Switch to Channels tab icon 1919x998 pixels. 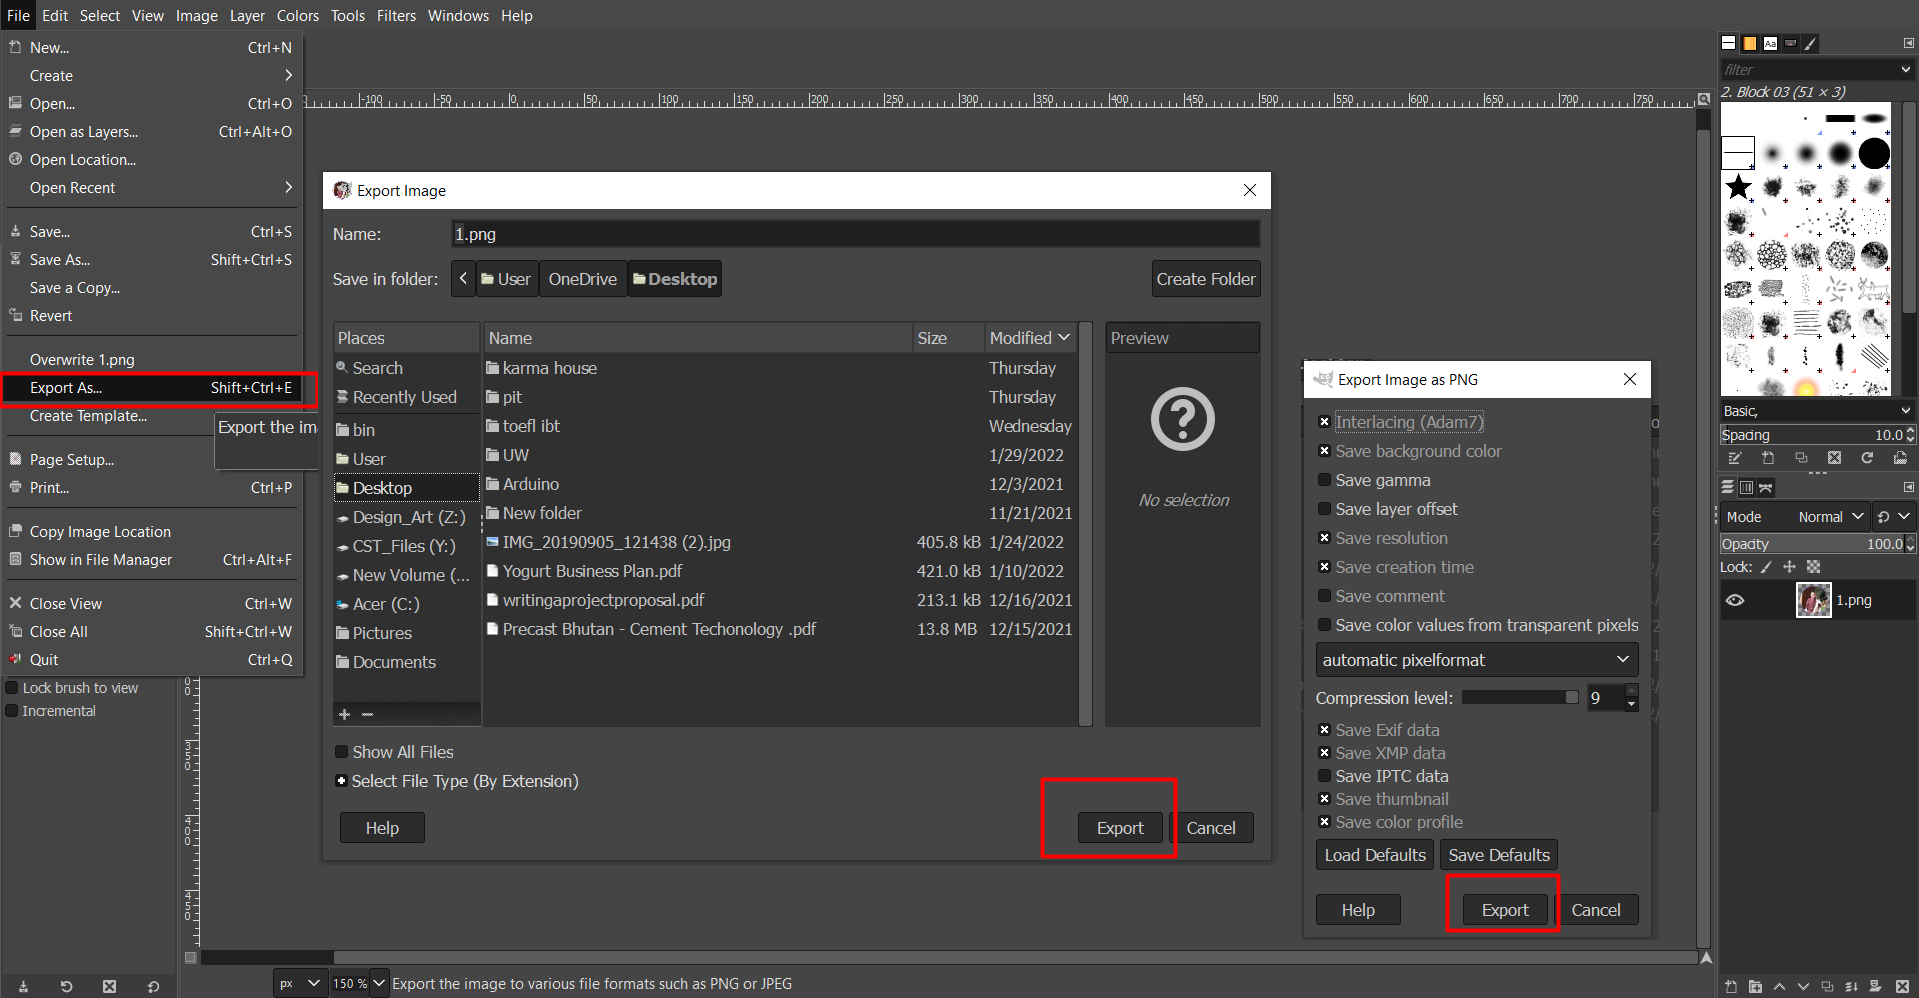(1746, 487)
